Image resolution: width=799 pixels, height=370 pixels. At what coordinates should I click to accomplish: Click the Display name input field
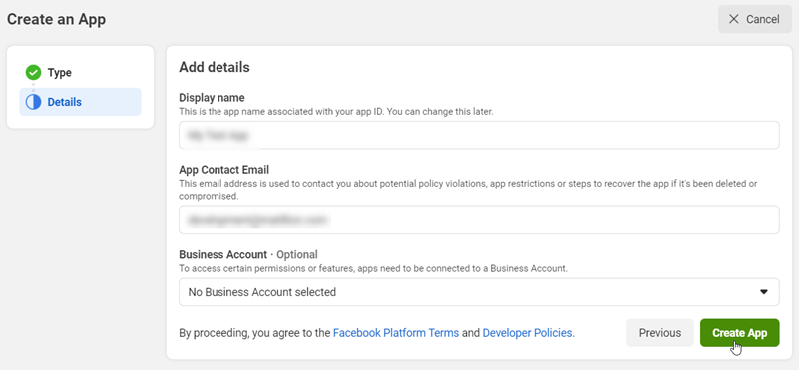(x=479, y=135)
